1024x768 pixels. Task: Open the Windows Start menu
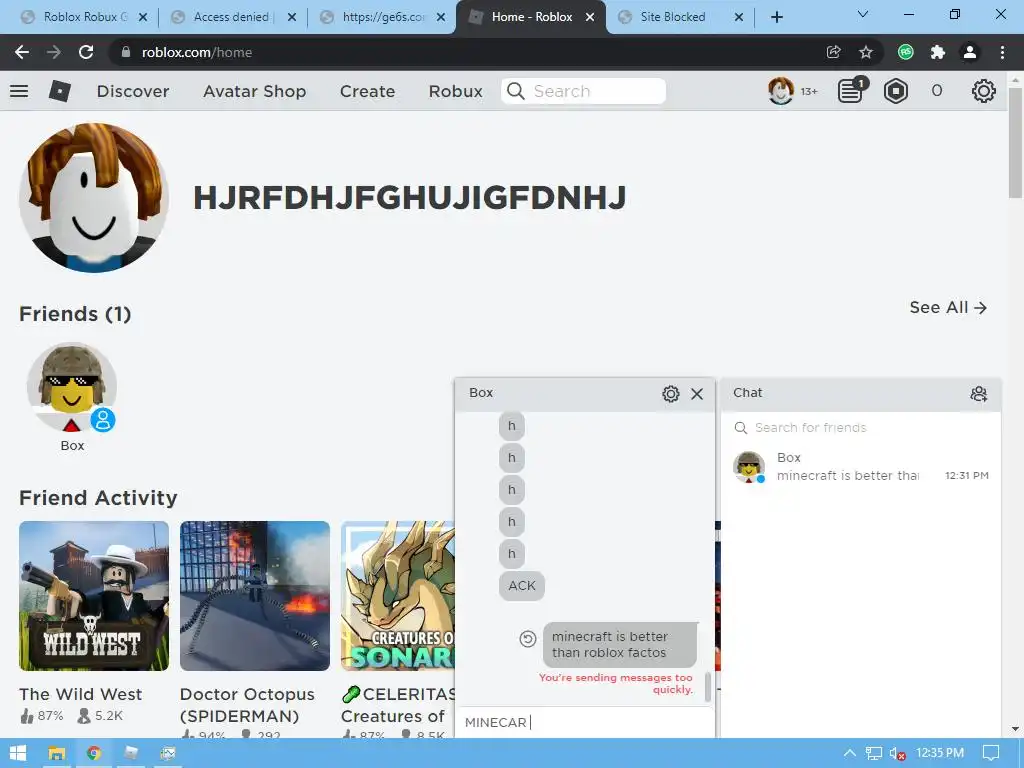coord(18,753)
